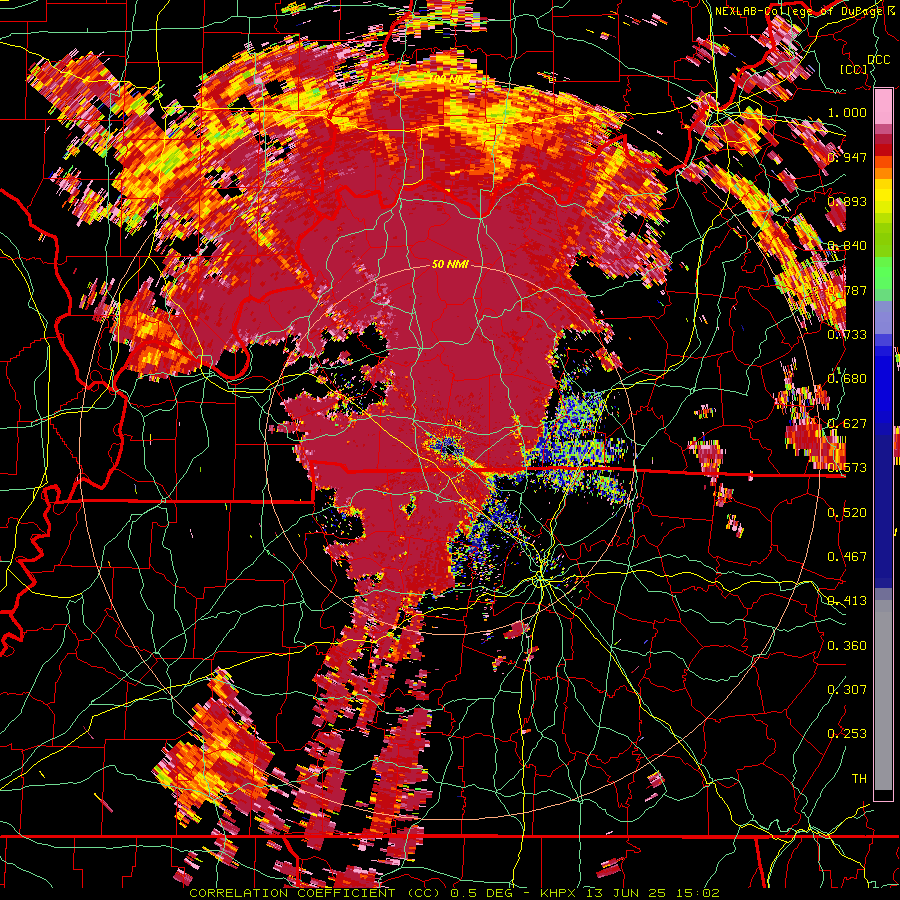This screenshot has width=900, height=900.
Task: Click the yellow band of the color scale
Action: pos(883,198)
